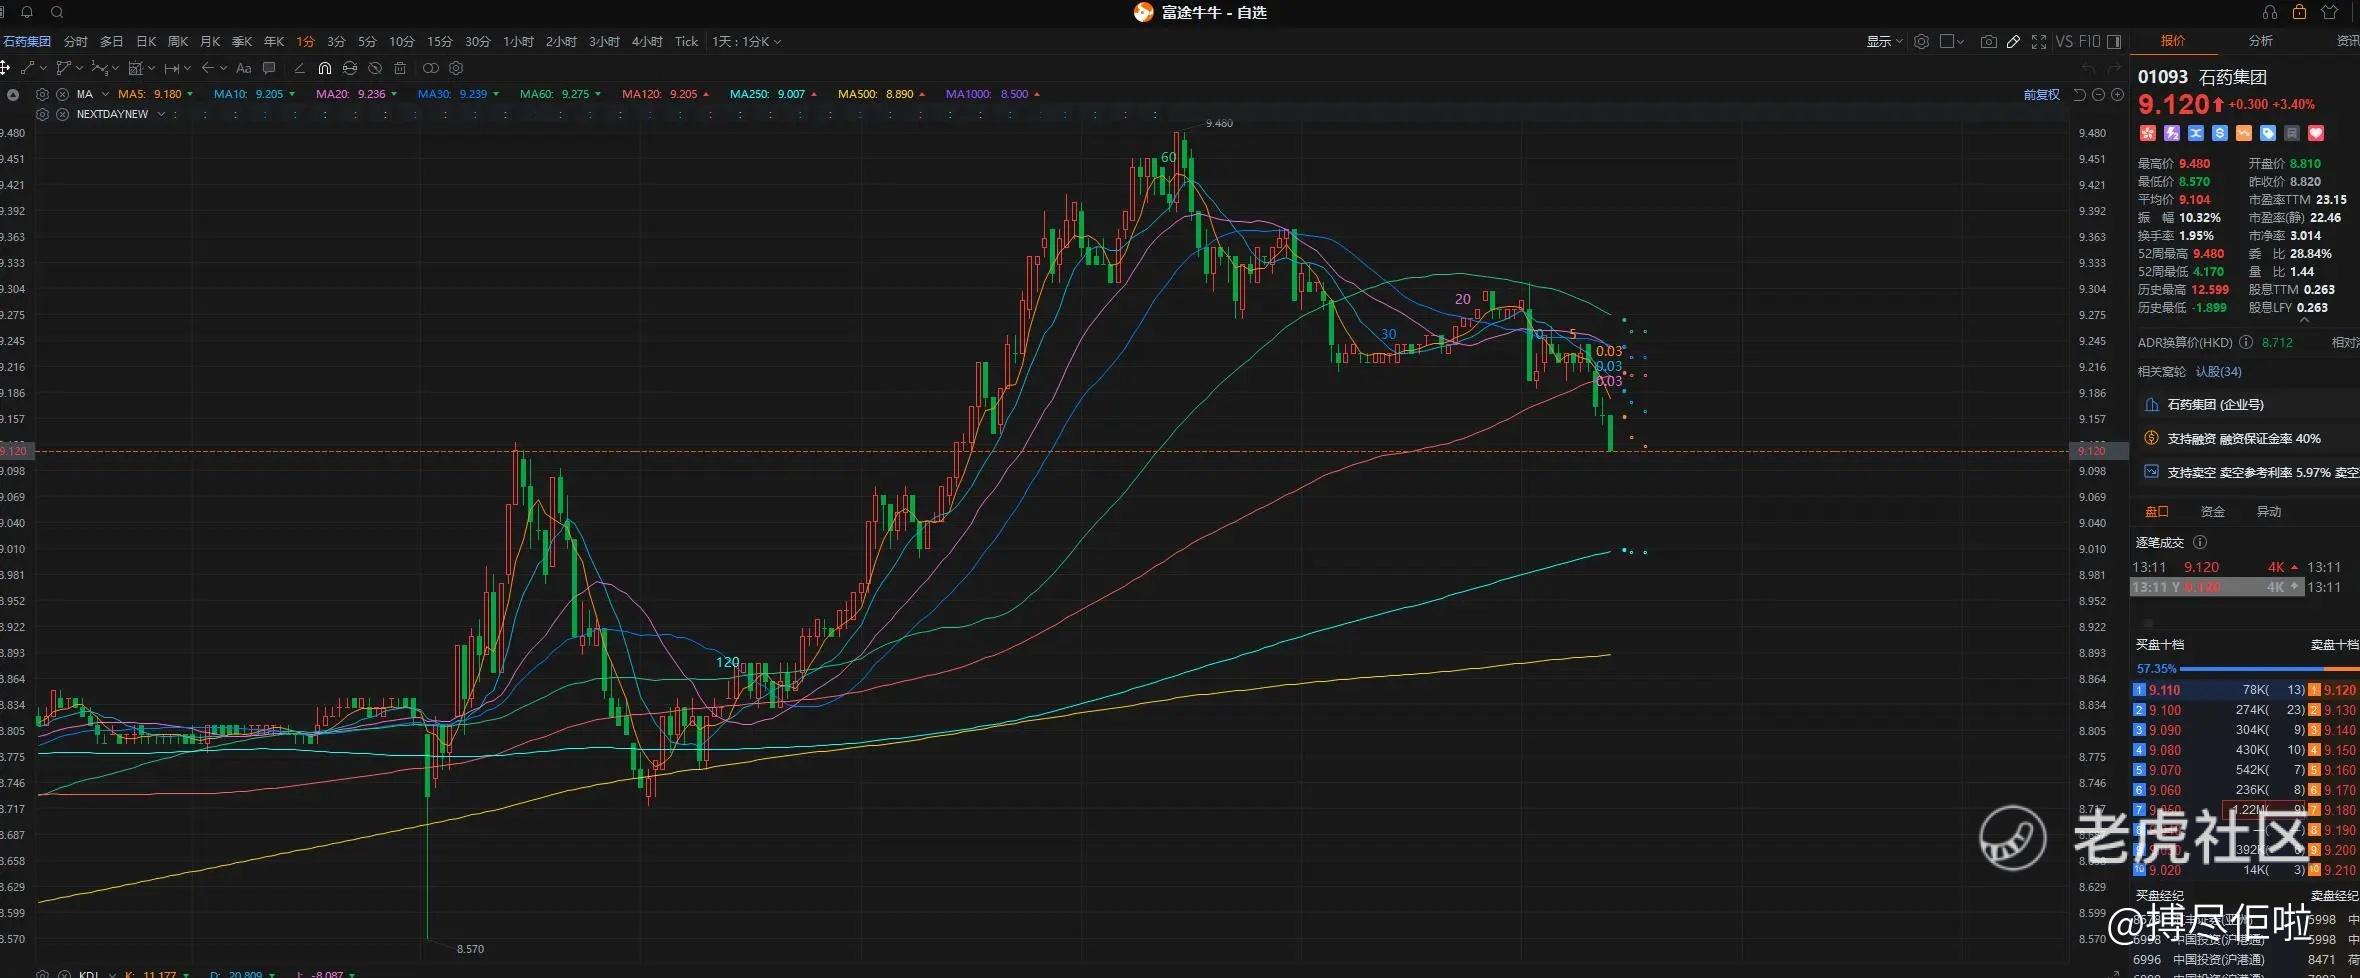
Task: Click the pencil draw icon in top toolbar
Action: pos(2013,41)
